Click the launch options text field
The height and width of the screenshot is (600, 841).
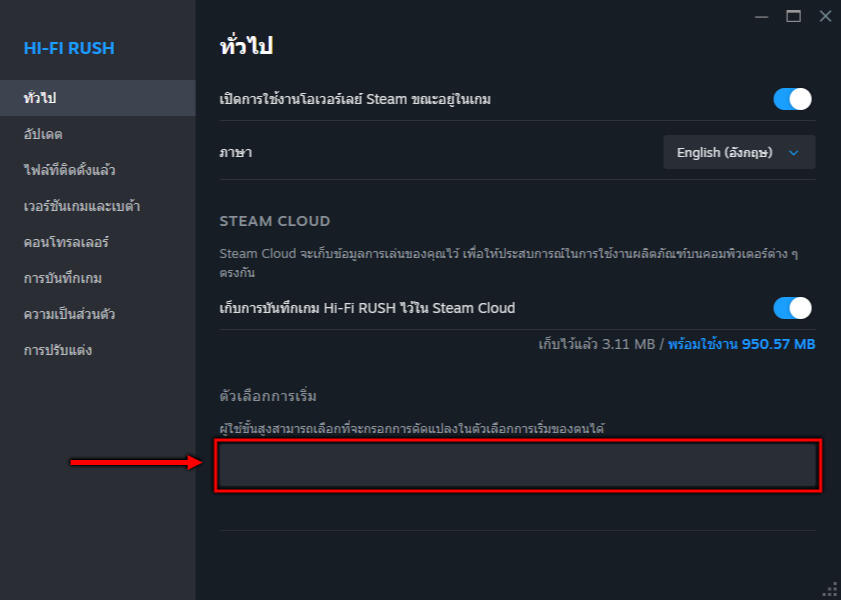518,465
